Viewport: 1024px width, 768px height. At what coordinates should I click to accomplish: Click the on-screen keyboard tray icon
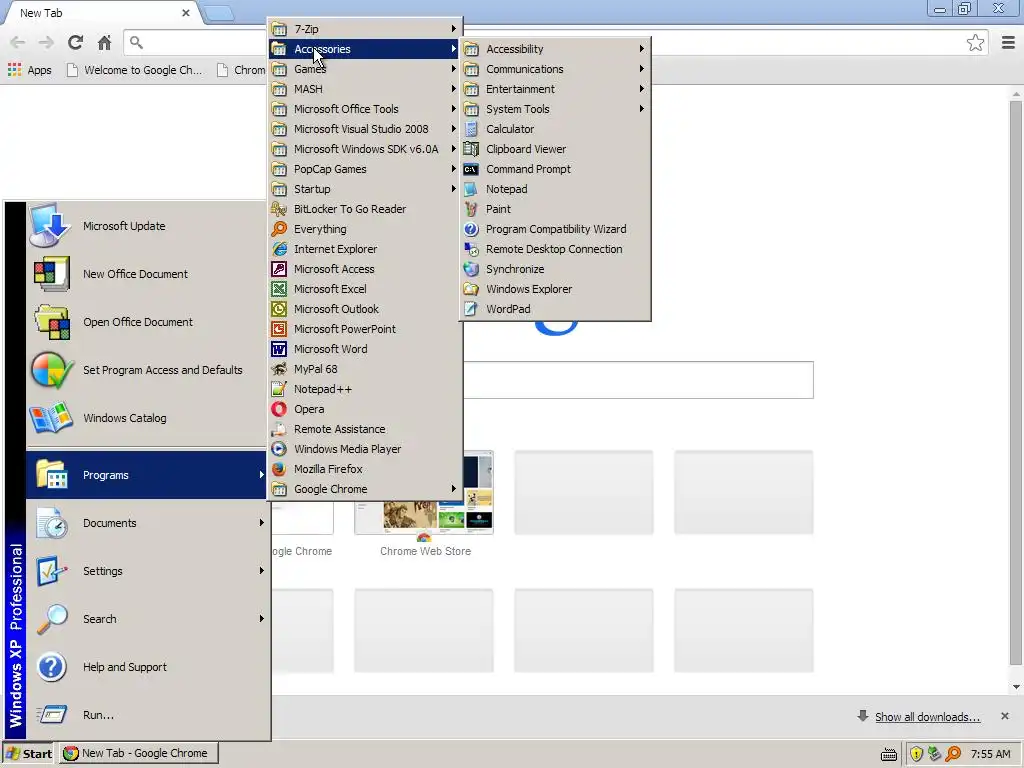coord(888,754)
